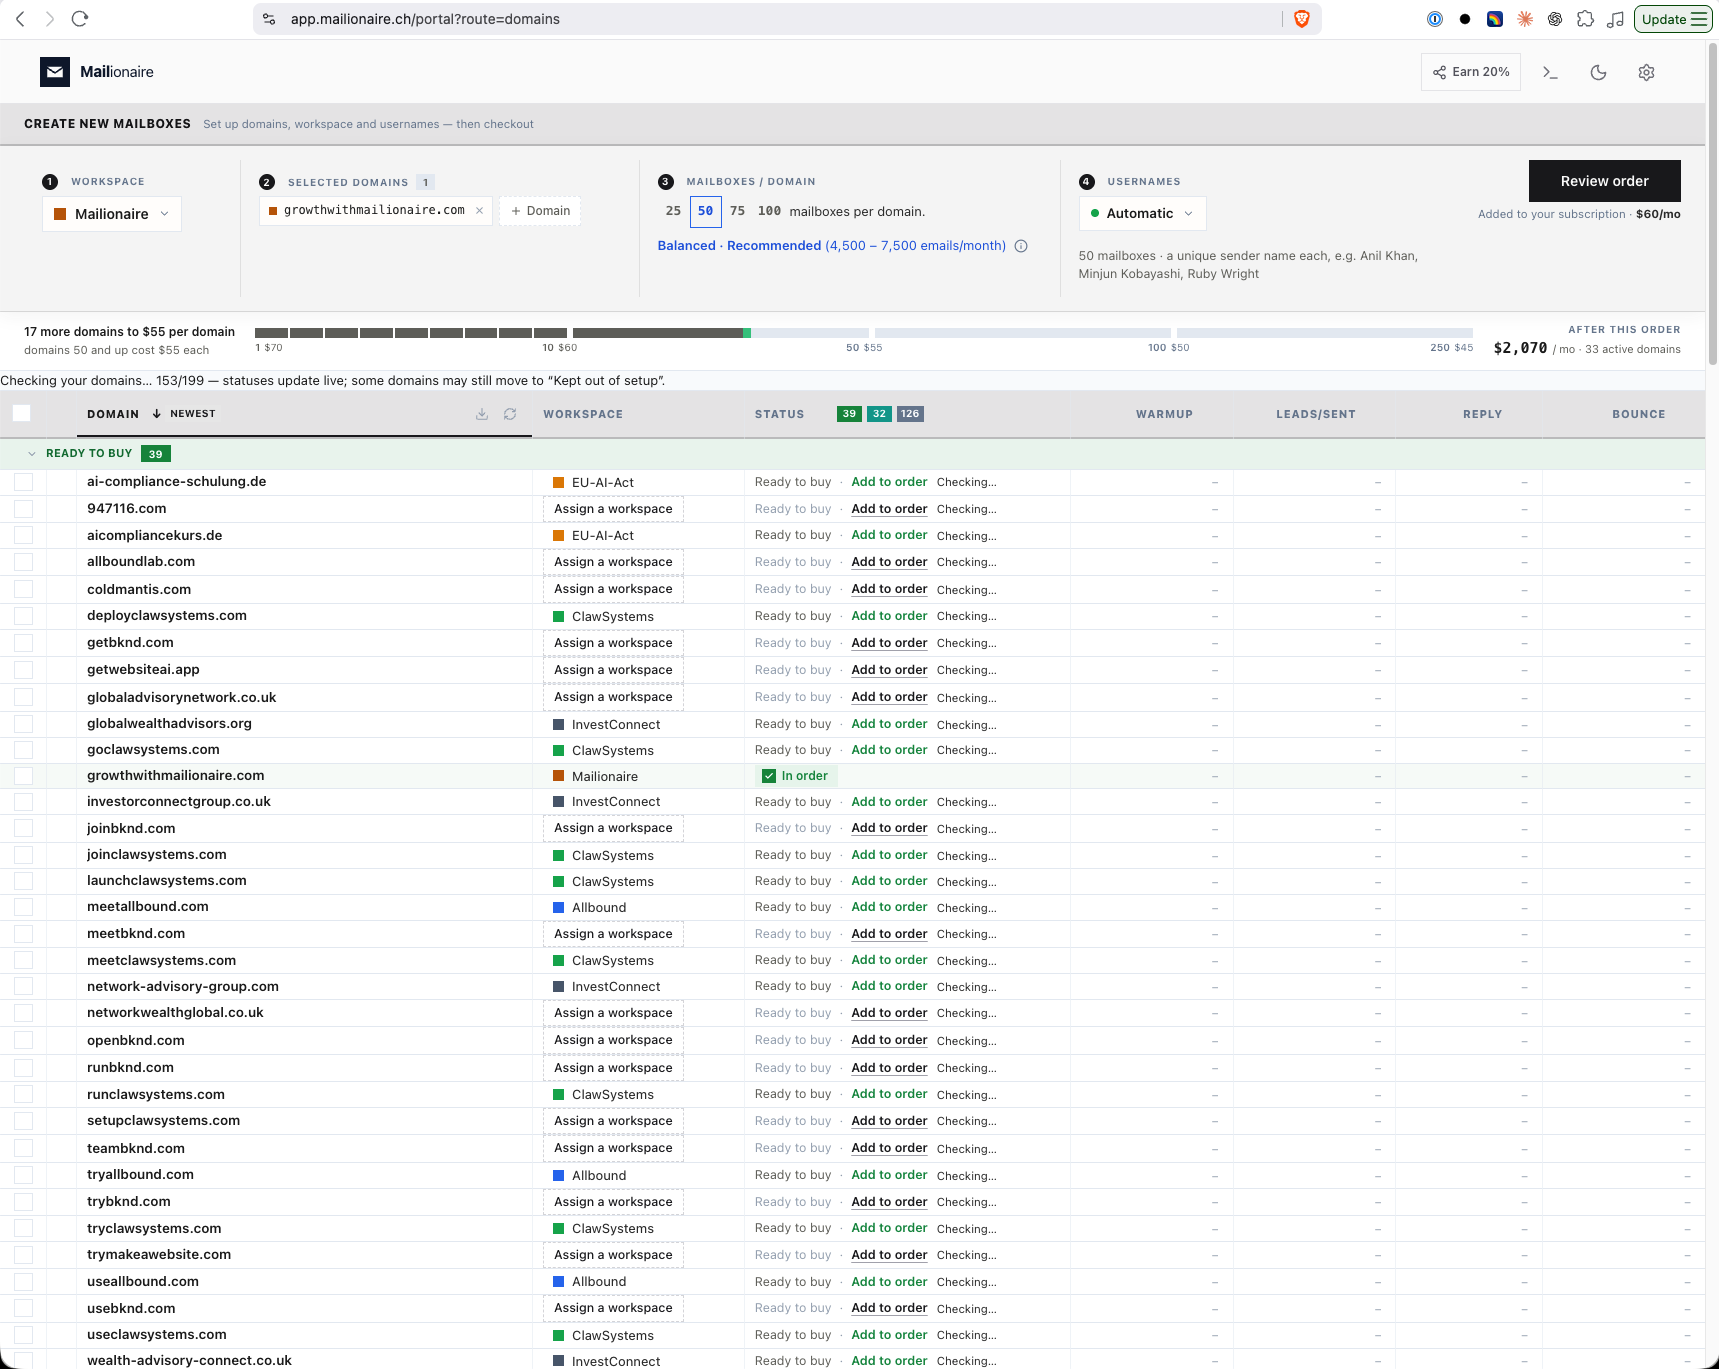This screenshot has height=1369, width=1719.
Task: Click the green 39 status badge
Action: pyautogui.click(x=849, y=414)
